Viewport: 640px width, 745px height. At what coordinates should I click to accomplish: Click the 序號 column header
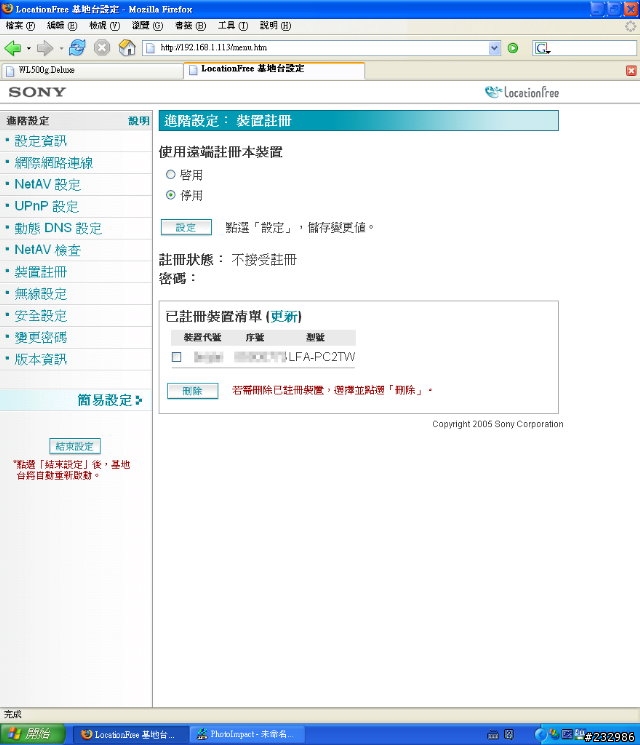coord(255,337)
